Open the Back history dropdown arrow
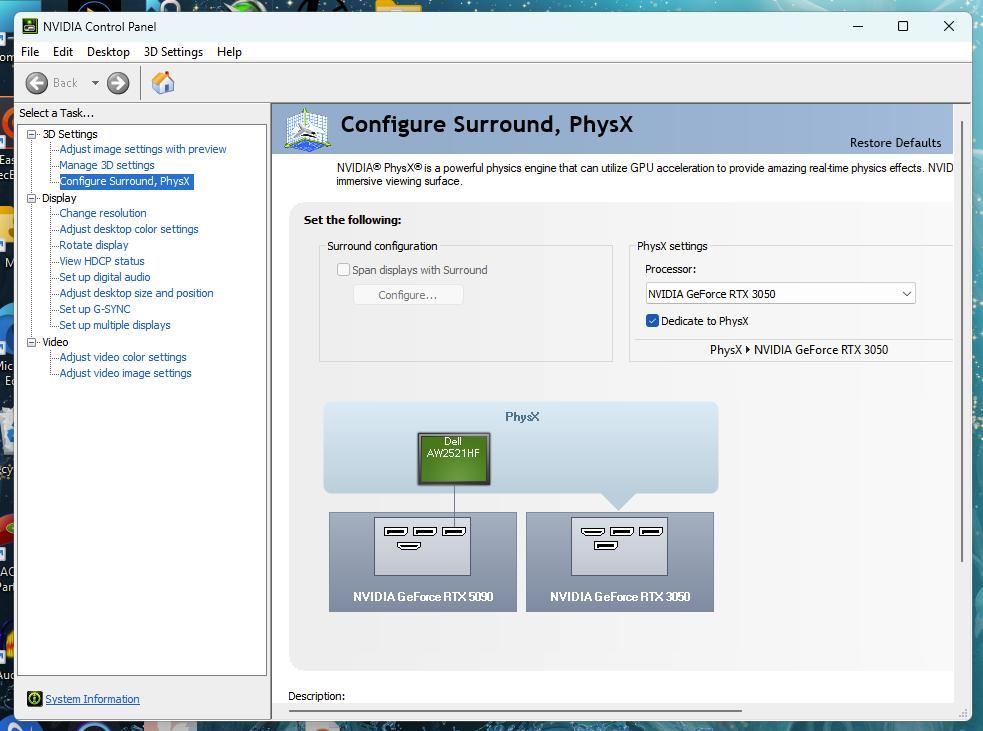Viewport: 983px width, 731px height. click(95, 83)
